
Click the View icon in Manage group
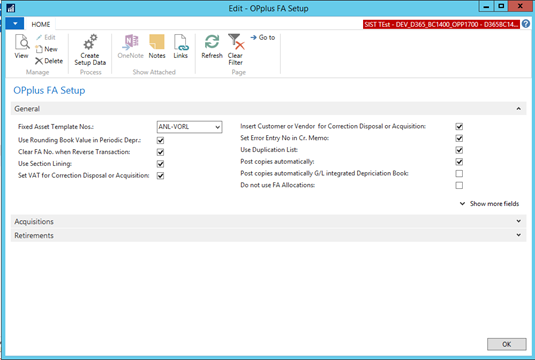pyautogui.click(x=22, y=42)
